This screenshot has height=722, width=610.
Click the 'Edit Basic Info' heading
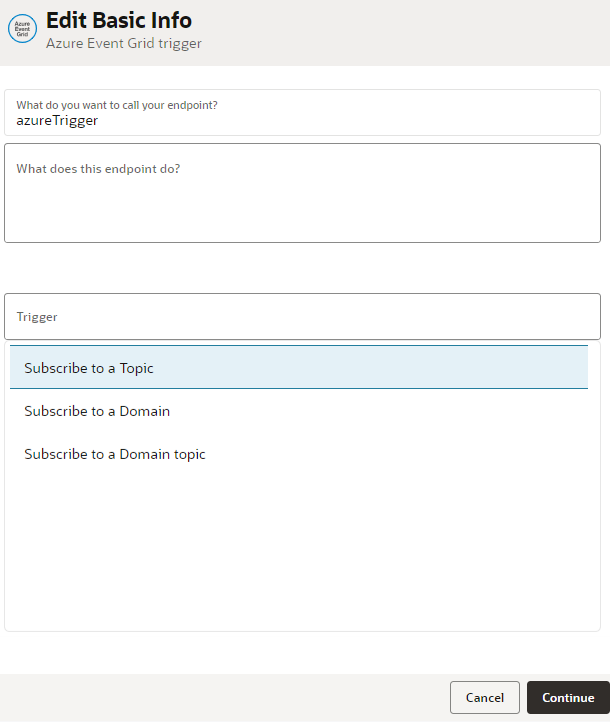[x=119, y=20]
